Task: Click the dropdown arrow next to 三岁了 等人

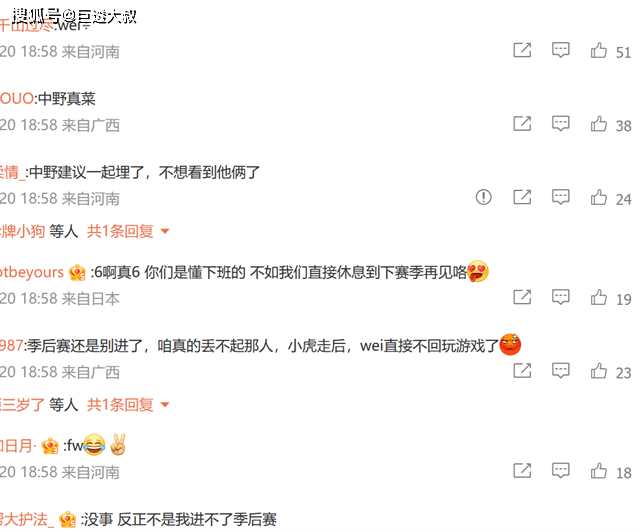Action: 165,405
